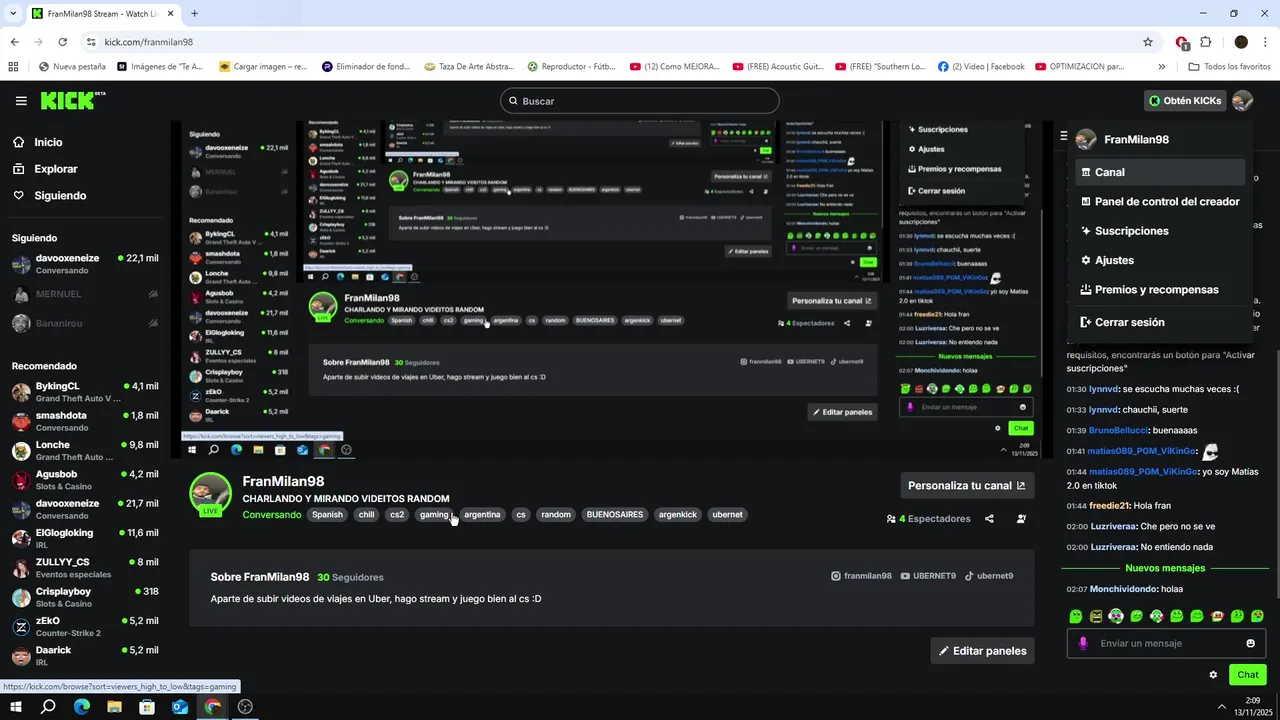
Task: Click Personaliza tu canal button
Action: pos(967,486)
